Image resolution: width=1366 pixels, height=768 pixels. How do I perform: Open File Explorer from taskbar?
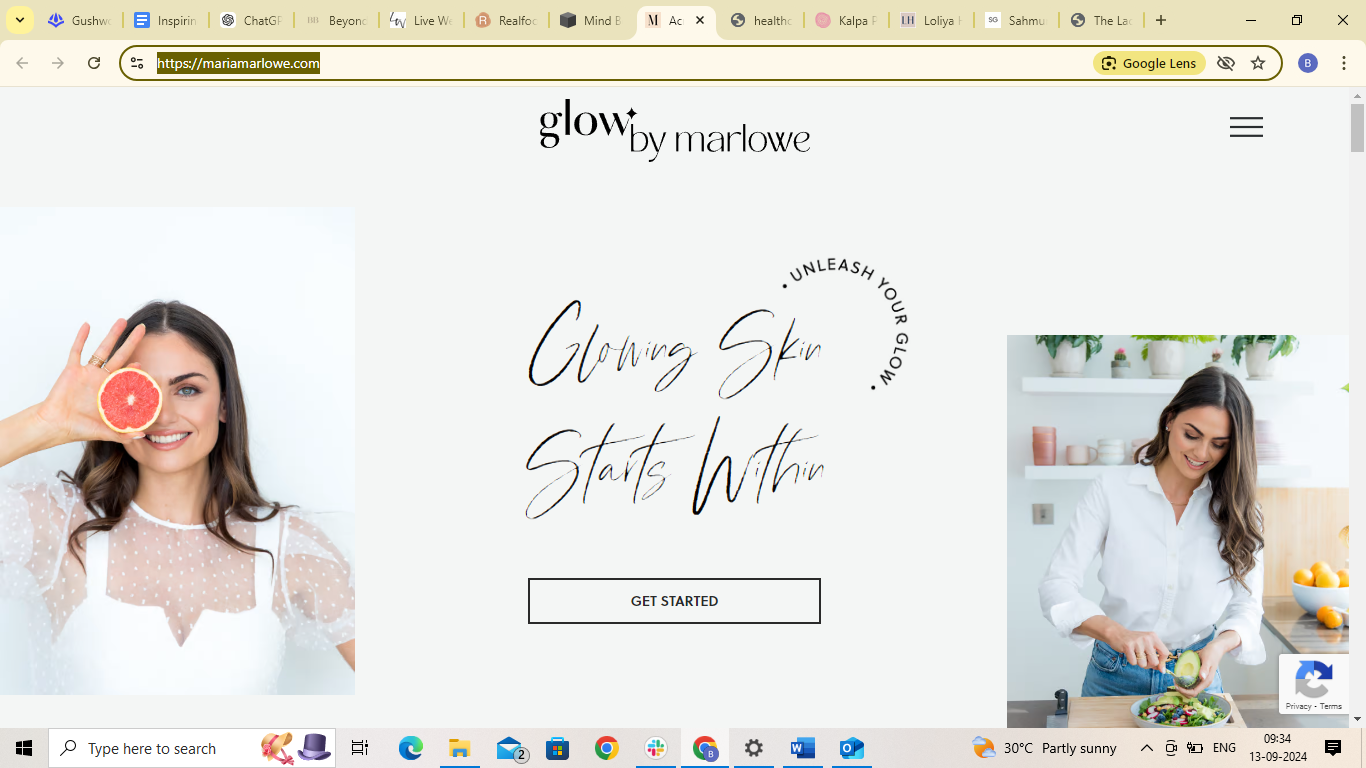(x=459, y=748)
